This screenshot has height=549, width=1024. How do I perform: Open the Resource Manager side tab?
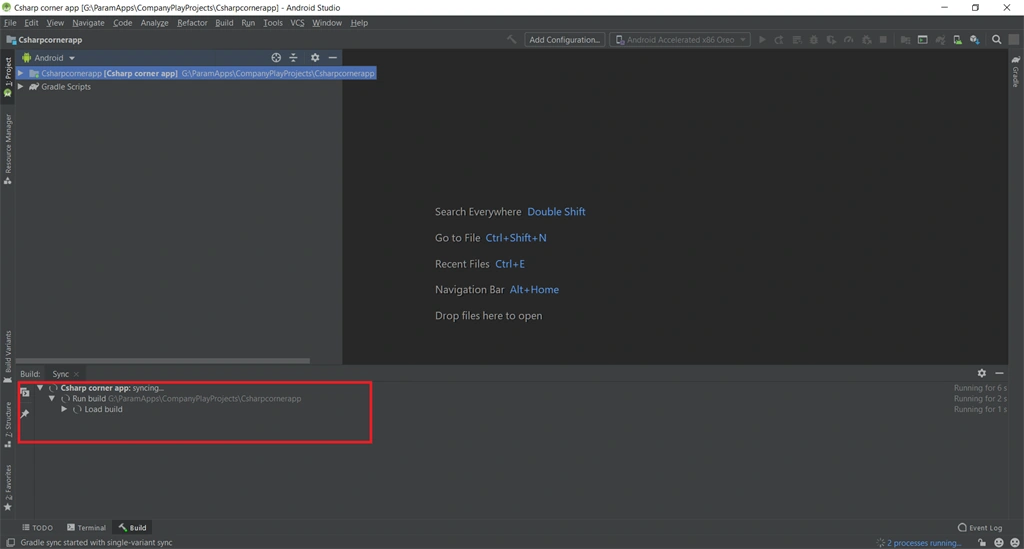click(8, 149)
